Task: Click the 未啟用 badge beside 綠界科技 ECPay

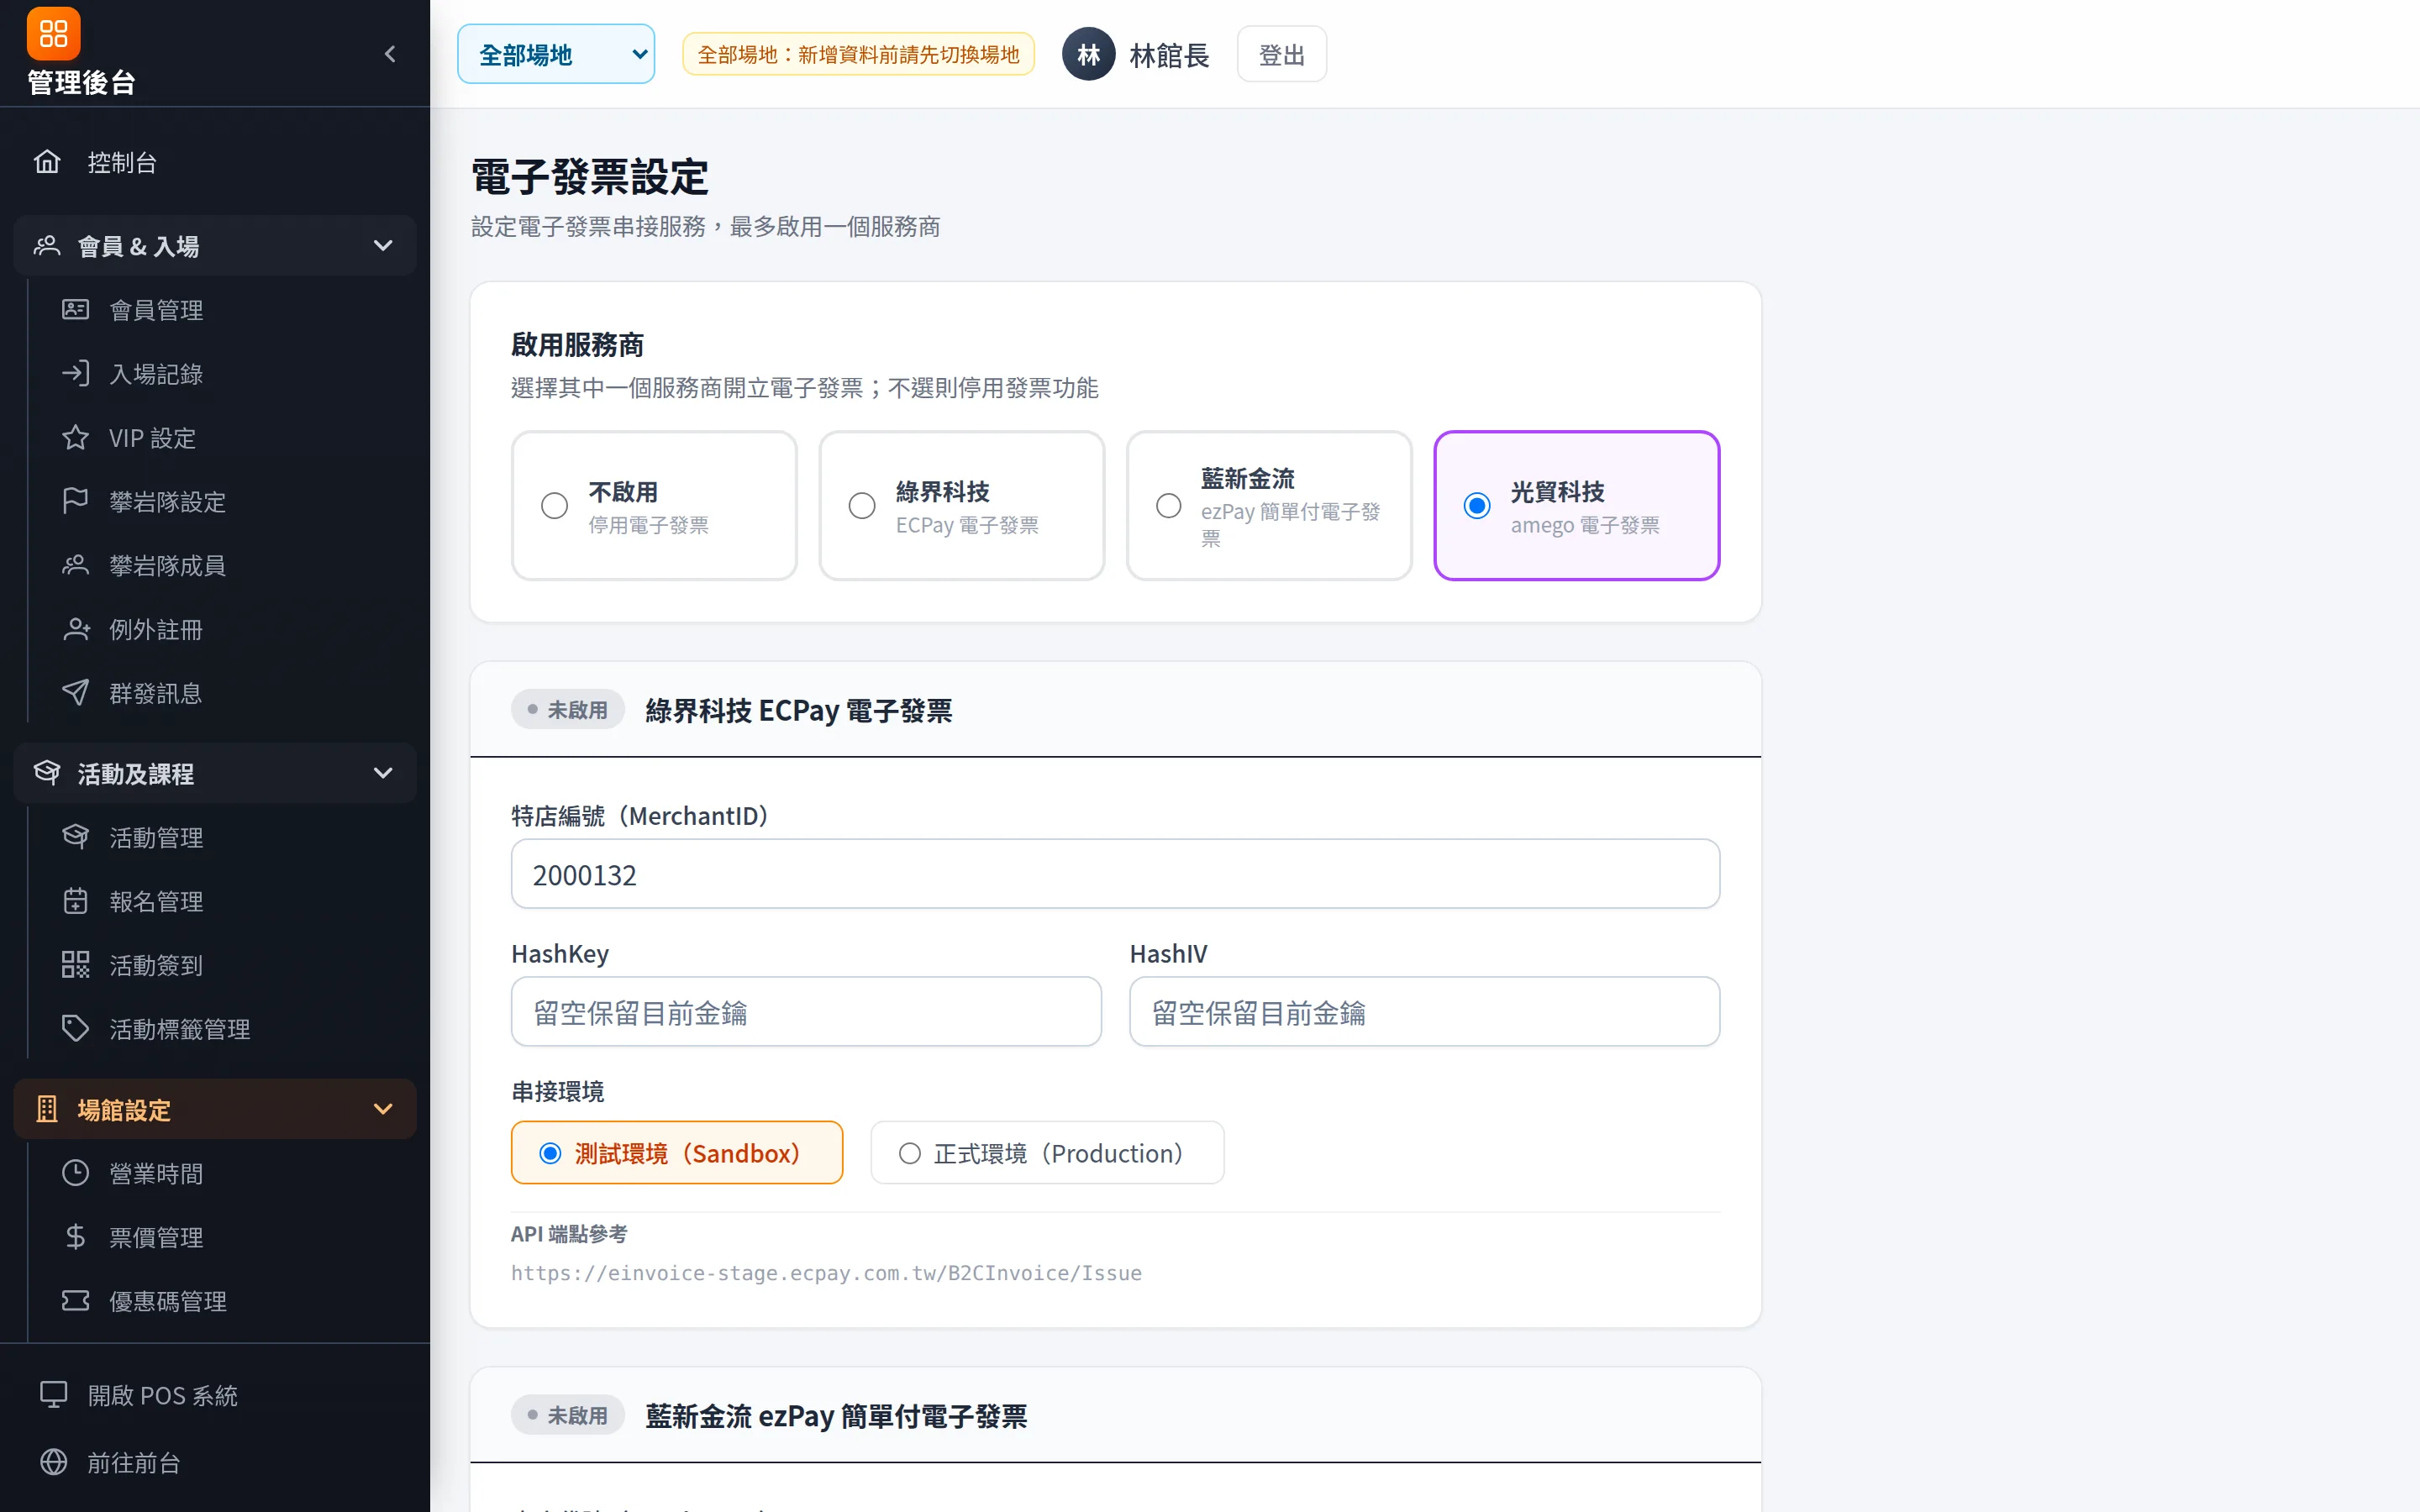Action: (x=567, y=710)
